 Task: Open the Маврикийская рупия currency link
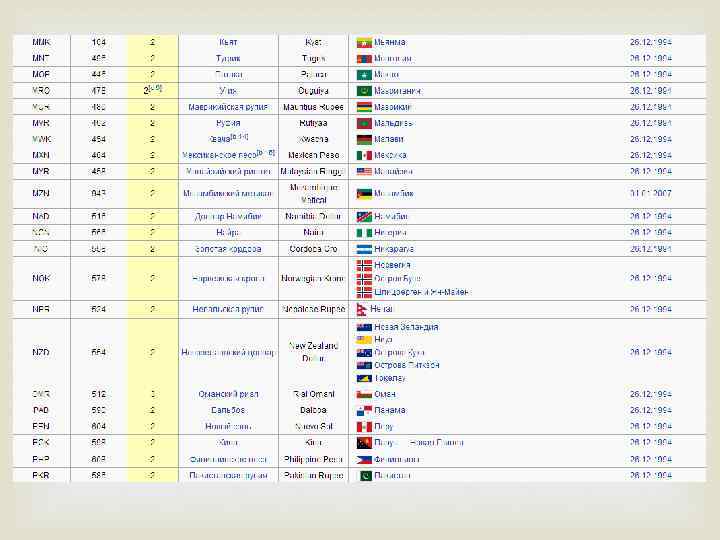pyautogui.click(x=228, y=107)
